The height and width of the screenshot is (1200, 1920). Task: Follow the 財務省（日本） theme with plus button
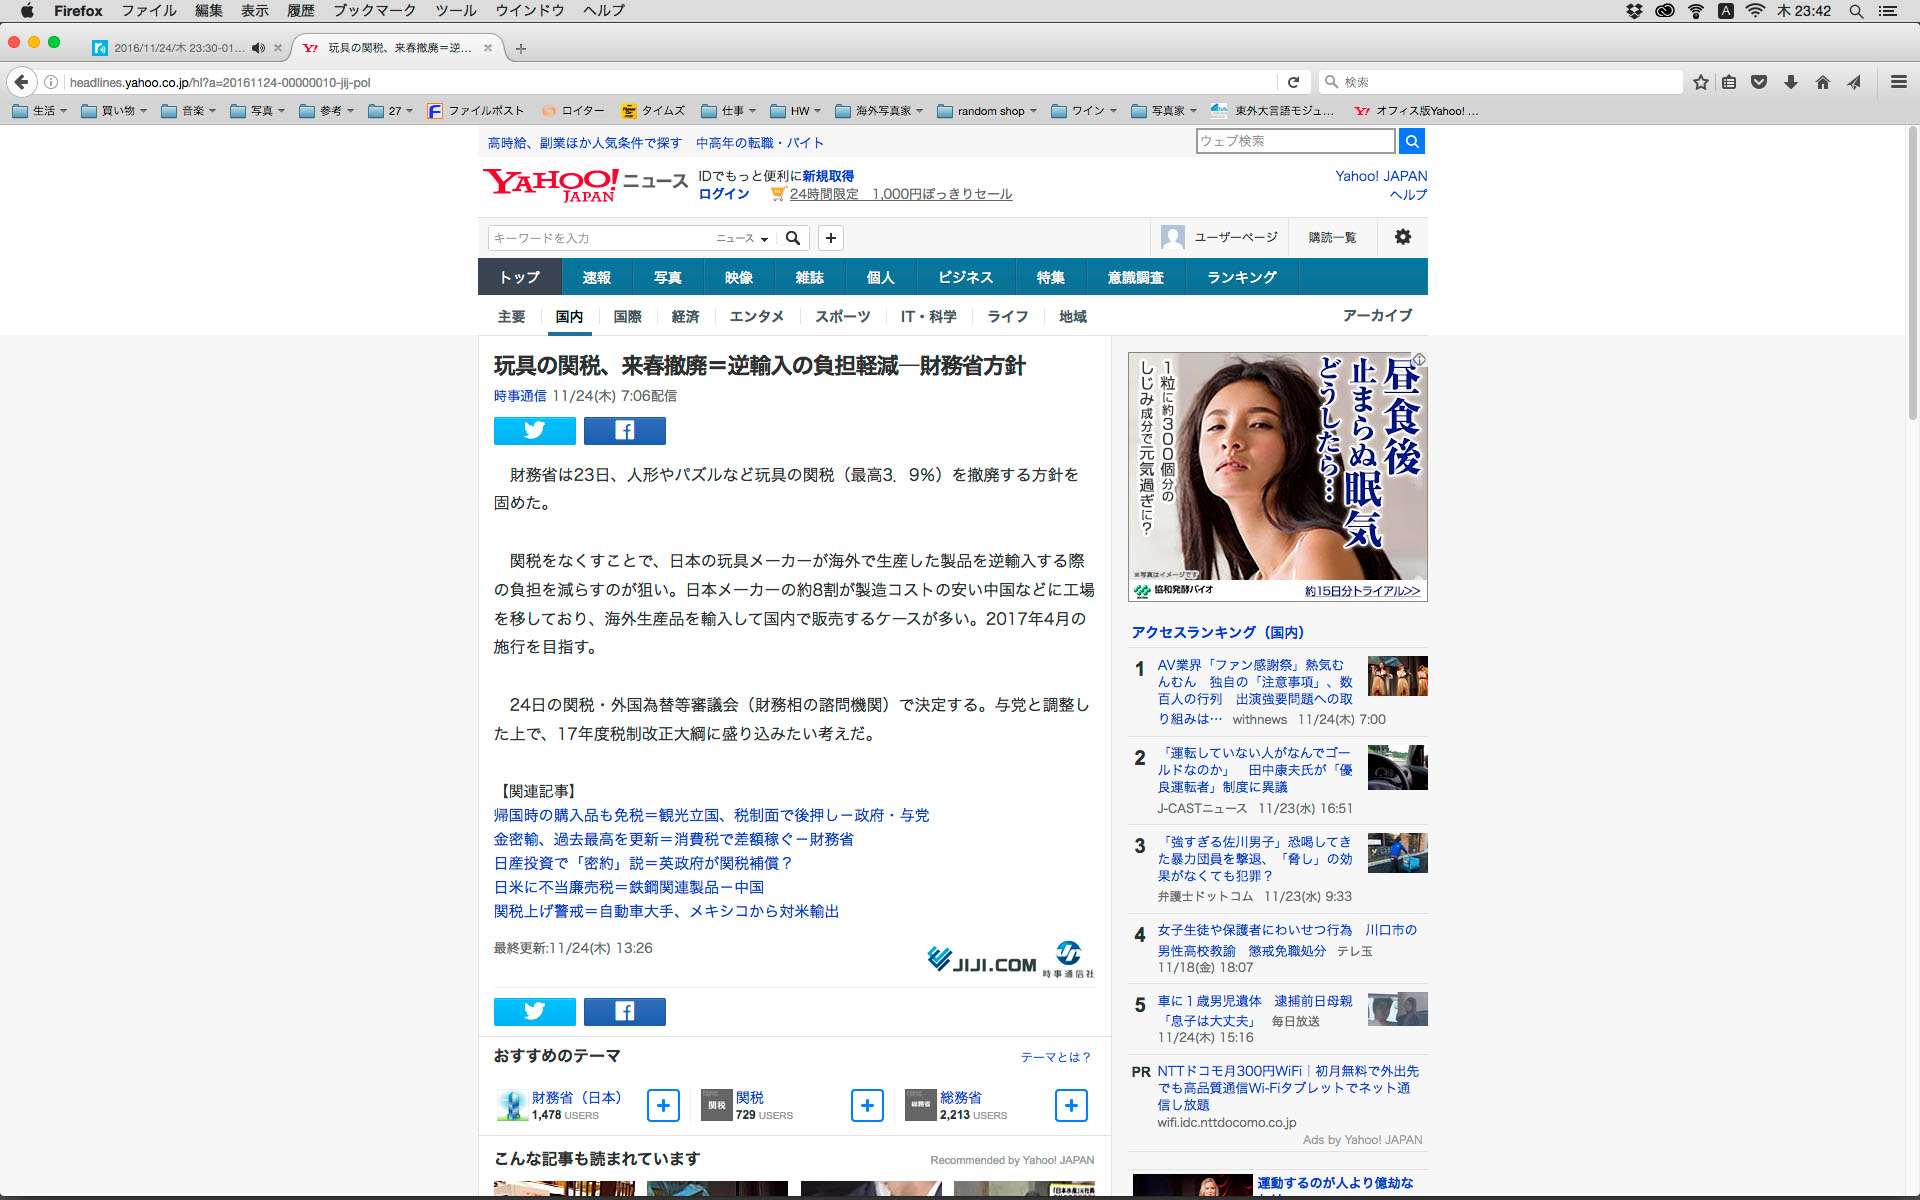[x=663, y=1105]
